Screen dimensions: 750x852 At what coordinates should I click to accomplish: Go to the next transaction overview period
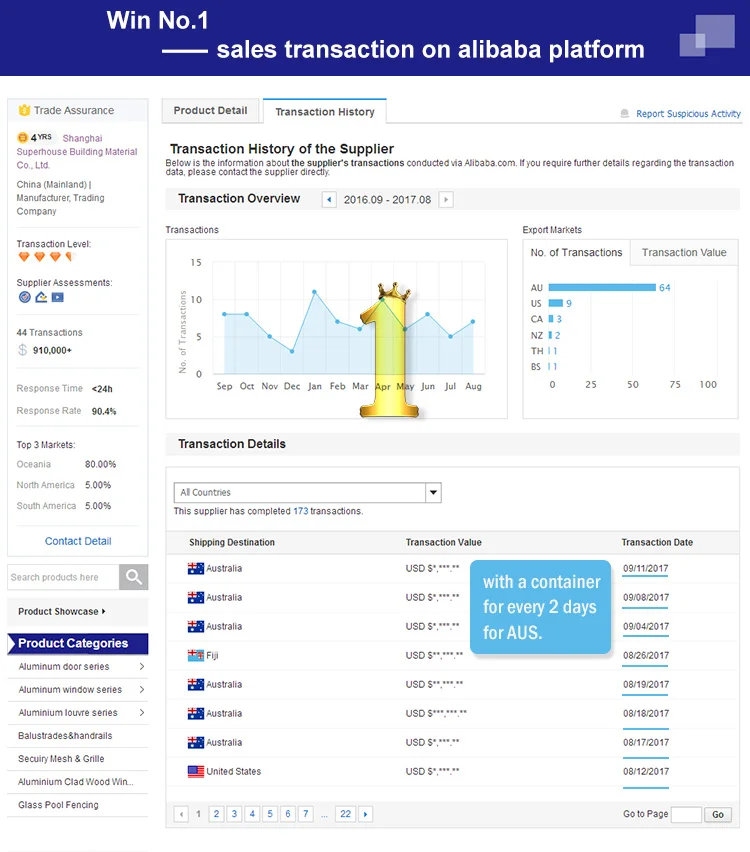point(446,199)
